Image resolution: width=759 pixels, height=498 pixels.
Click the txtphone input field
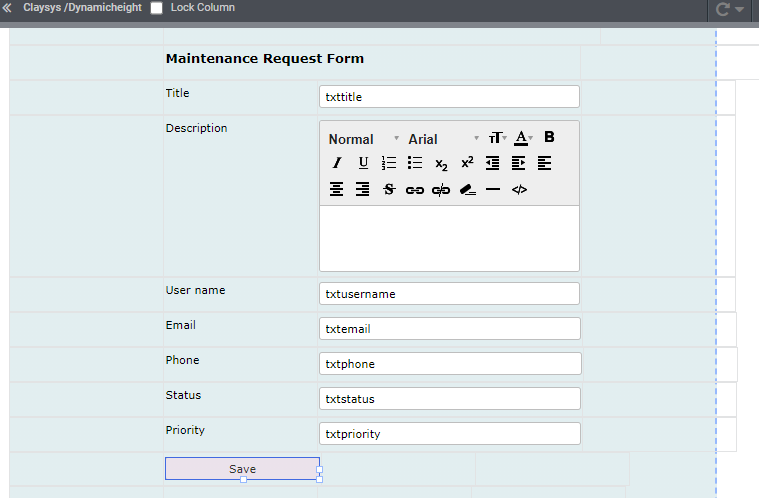(x=450, y=363)
